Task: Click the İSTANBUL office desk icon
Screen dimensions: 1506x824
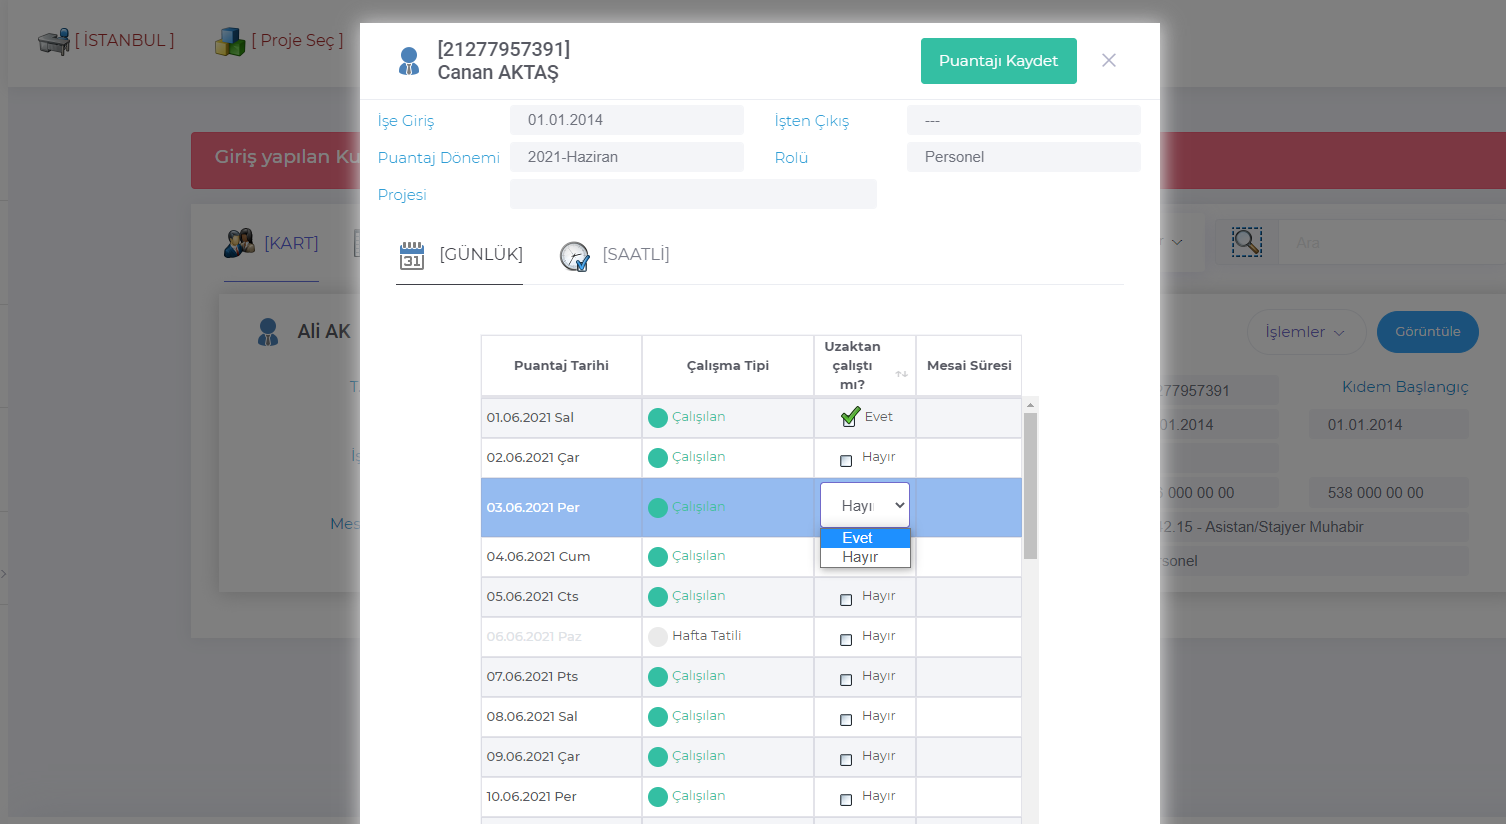Action: (x=54, y=41)
